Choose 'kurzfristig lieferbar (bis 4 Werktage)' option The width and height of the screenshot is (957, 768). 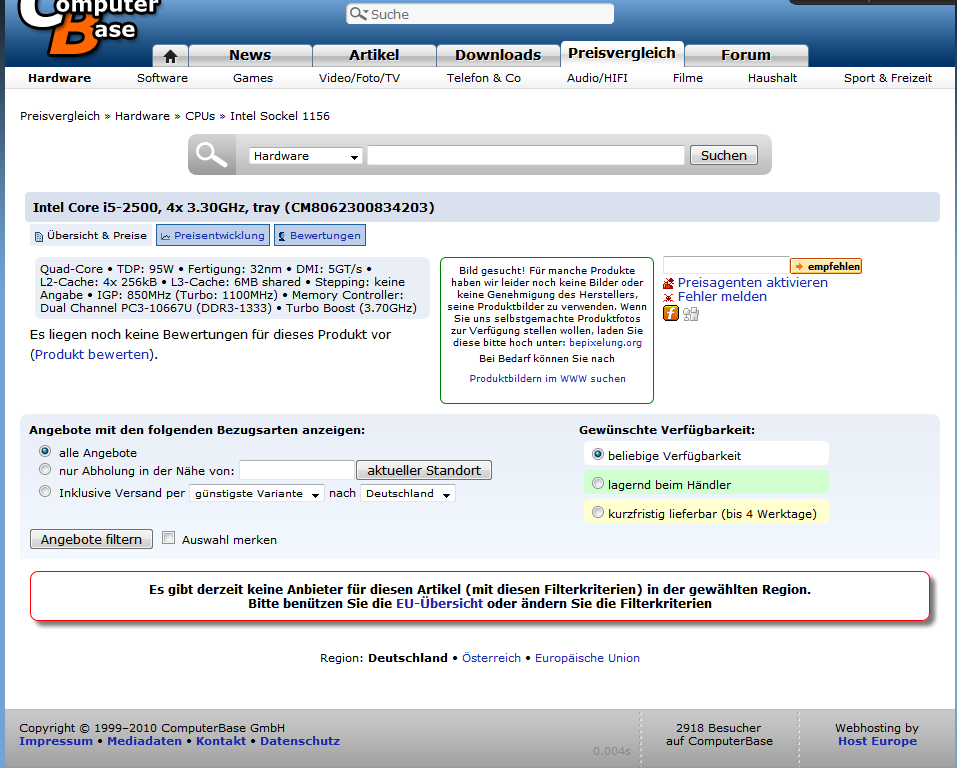[x=598, y=513]
